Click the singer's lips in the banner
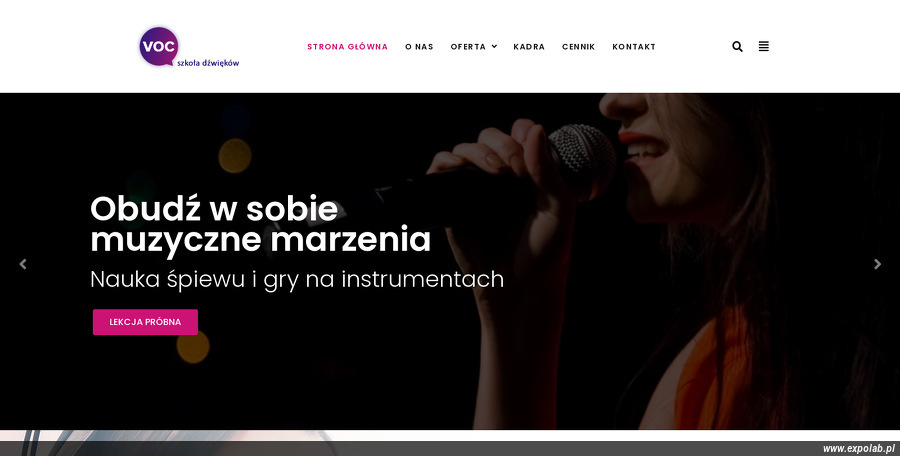The image size is (900, 456). click(x=642, y=143)
